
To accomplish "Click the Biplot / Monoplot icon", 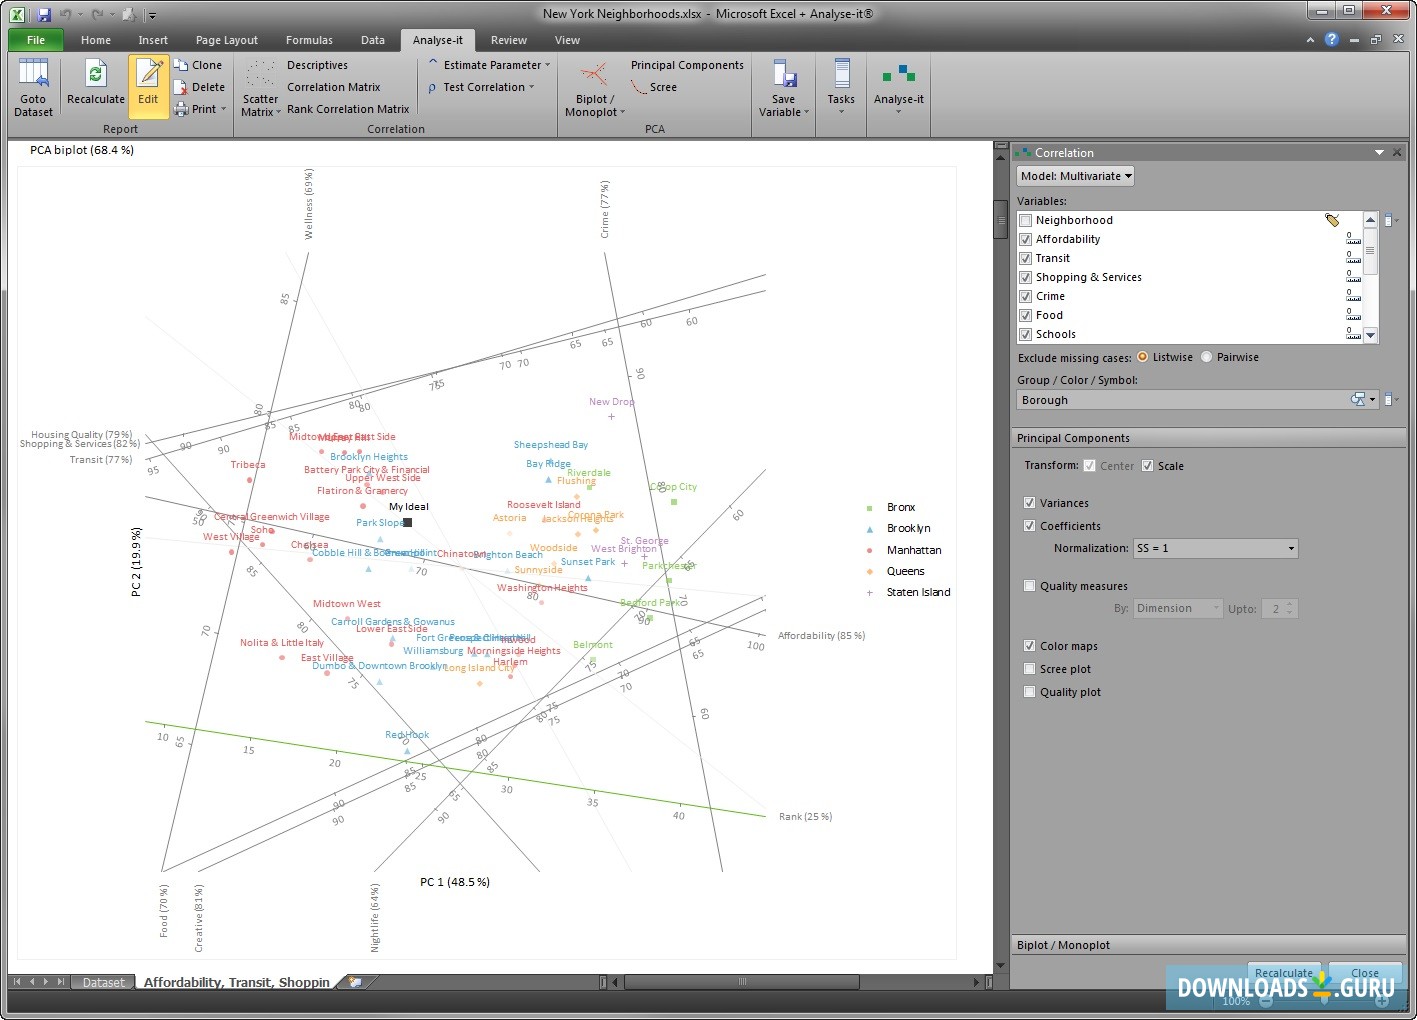I will point(592,85).
